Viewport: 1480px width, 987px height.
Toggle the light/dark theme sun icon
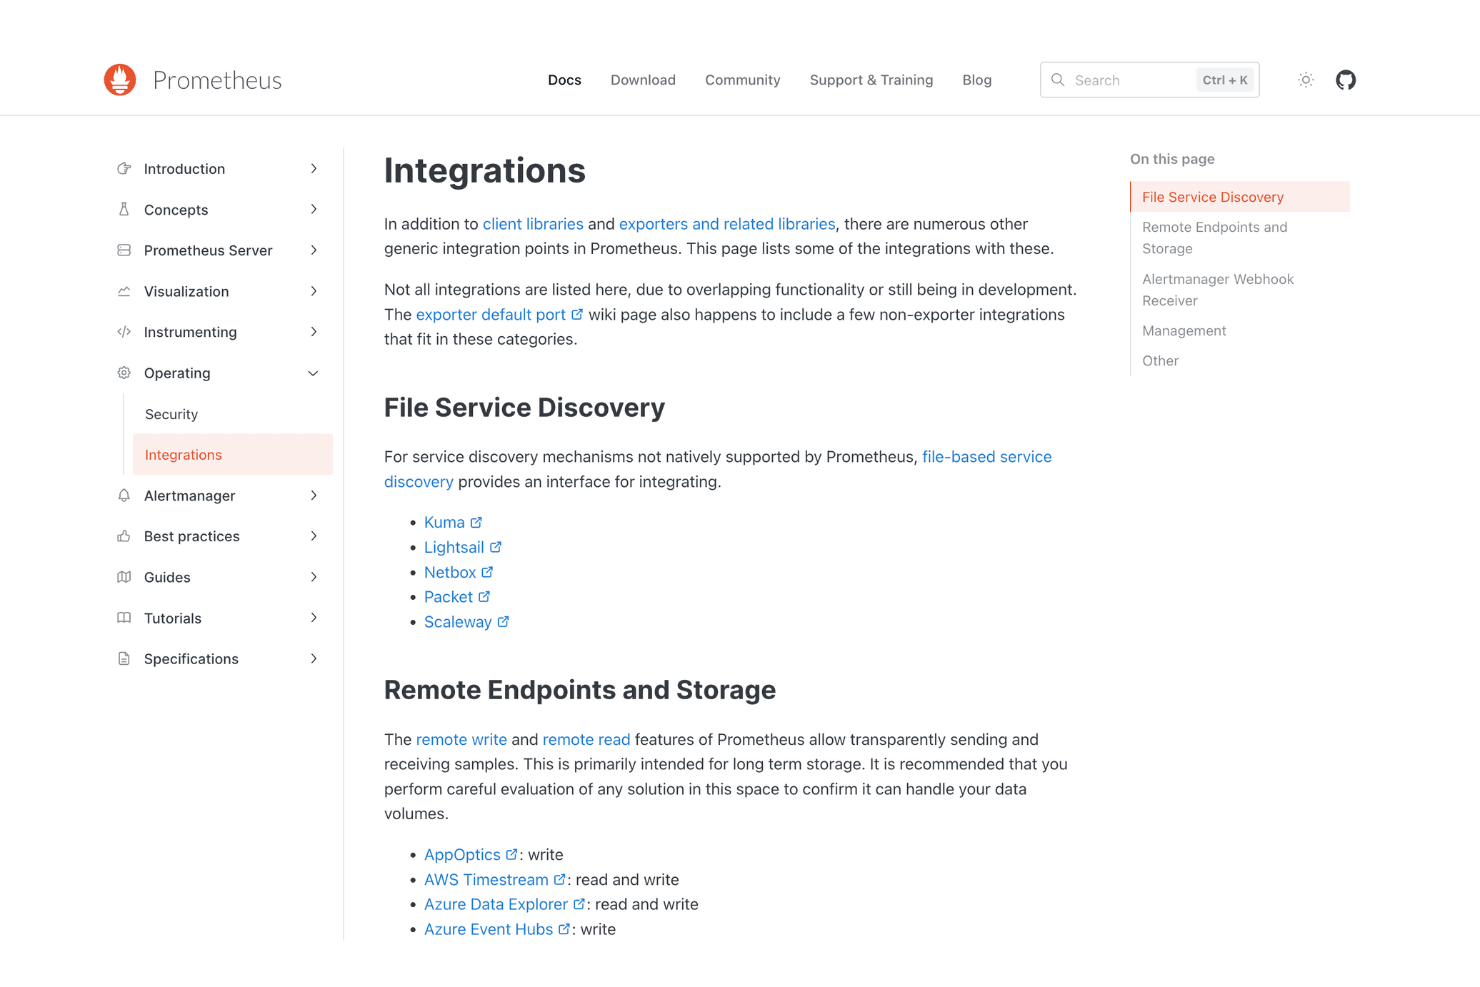coord(1306,80)
